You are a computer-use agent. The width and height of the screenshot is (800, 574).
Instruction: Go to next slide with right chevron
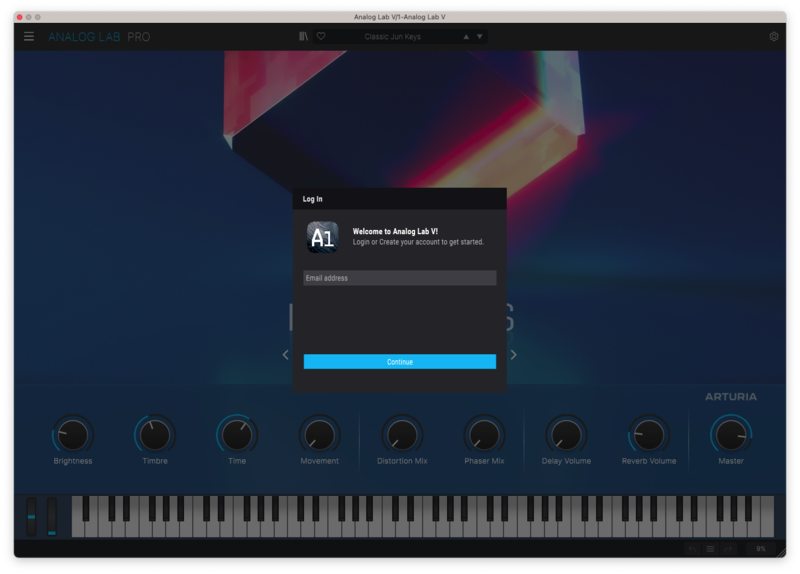tap(514, 355)
